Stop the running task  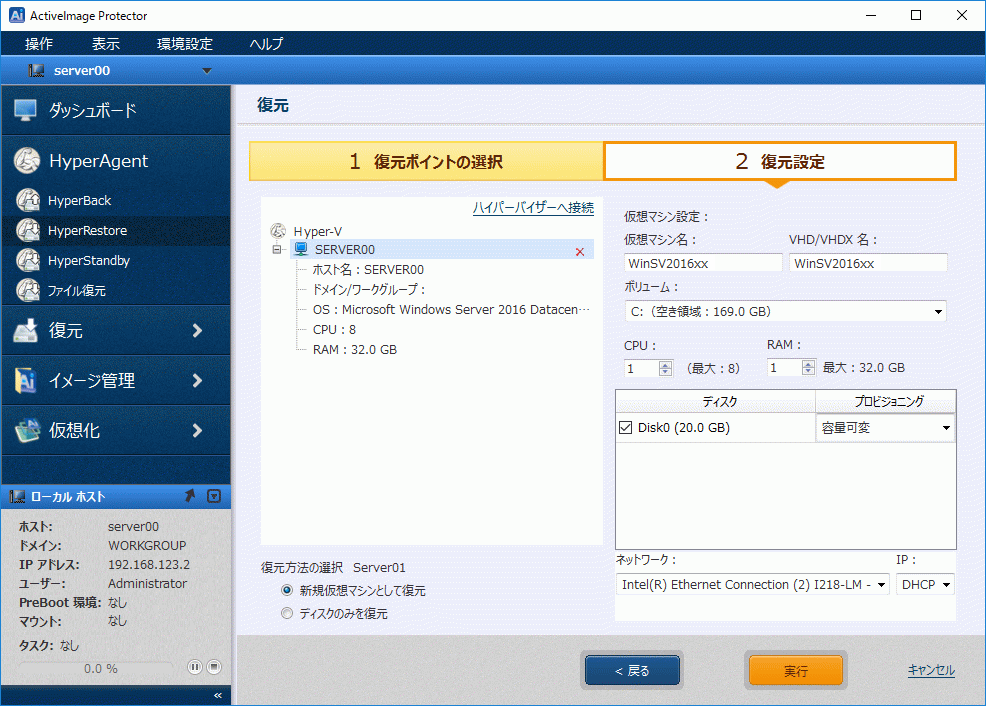point(214,667)
